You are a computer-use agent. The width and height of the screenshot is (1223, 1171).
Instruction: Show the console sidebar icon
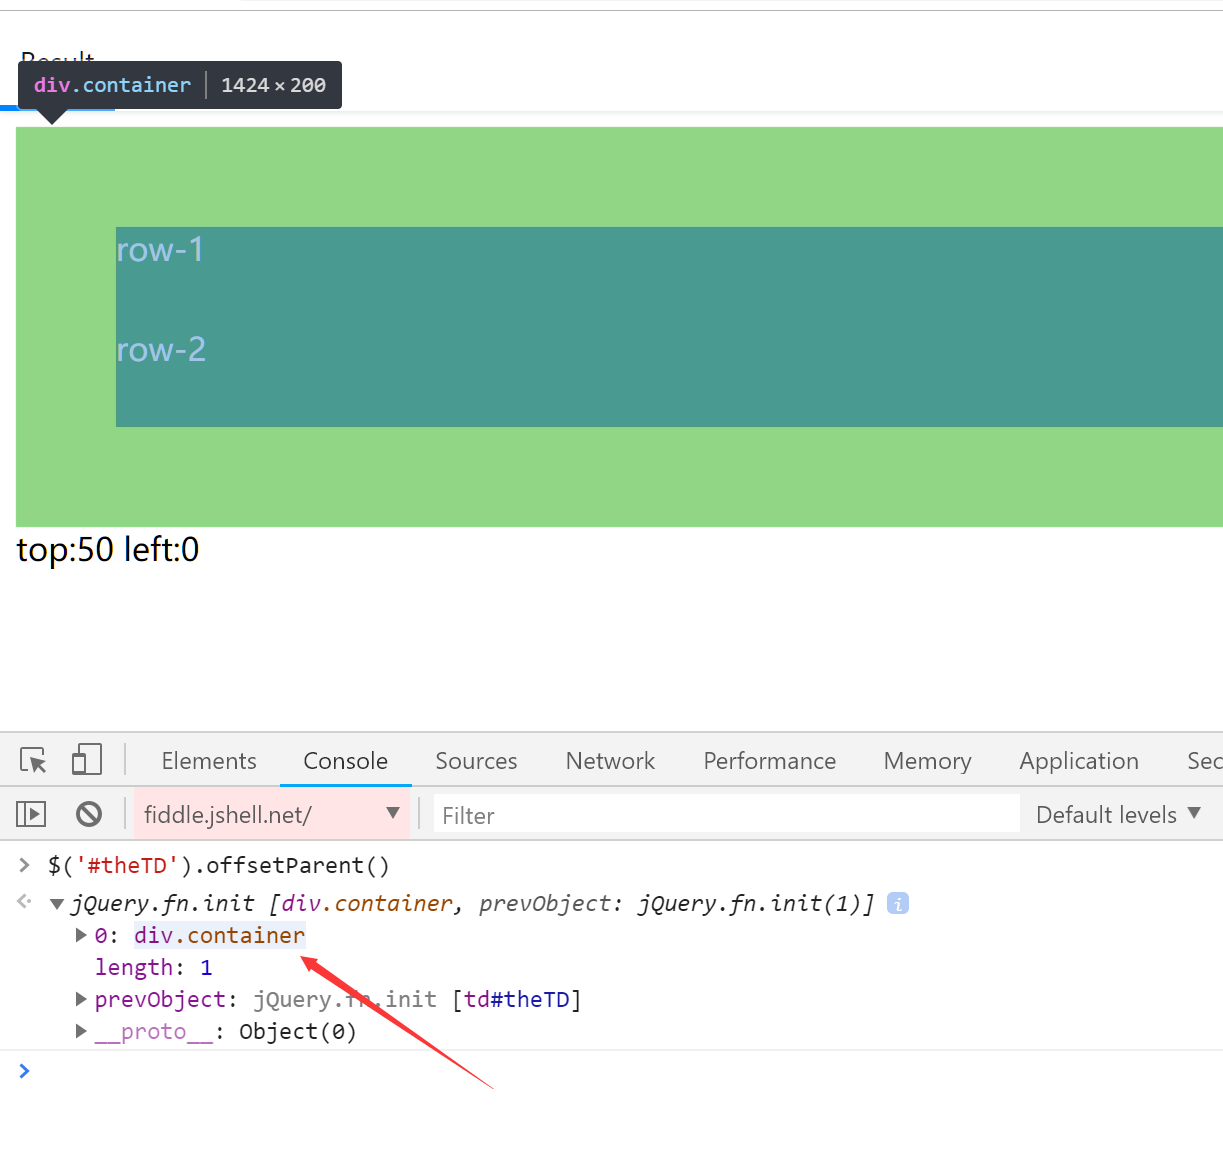(31, 814)
